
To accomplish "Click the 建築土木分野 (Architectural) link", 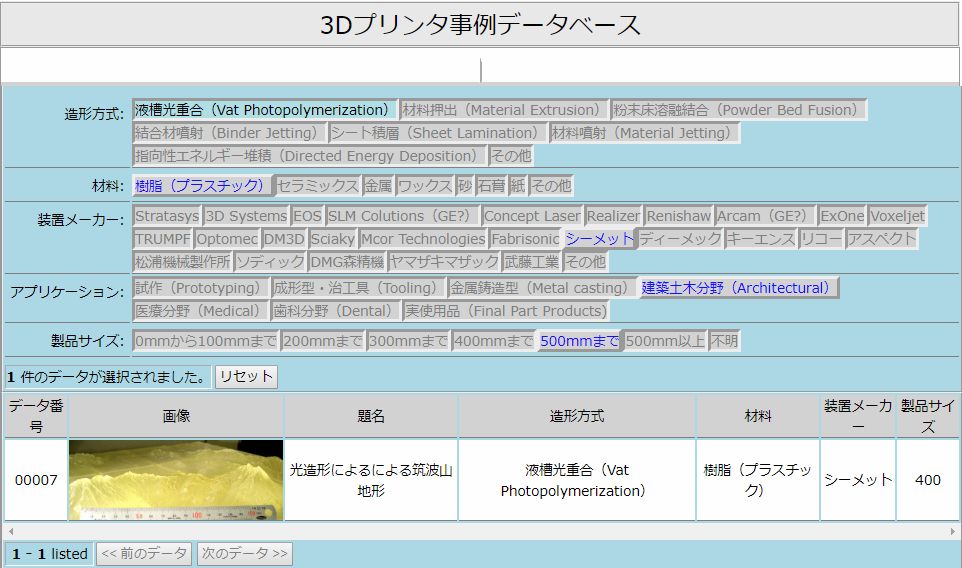I will pyautogui.click(x=739, y=288).
